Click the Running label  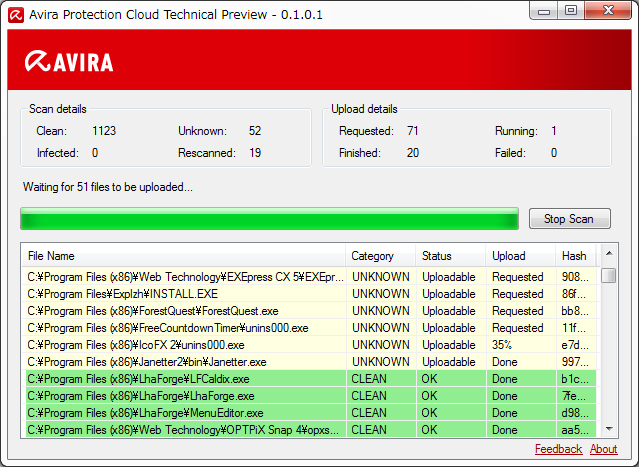pos(516,131)
